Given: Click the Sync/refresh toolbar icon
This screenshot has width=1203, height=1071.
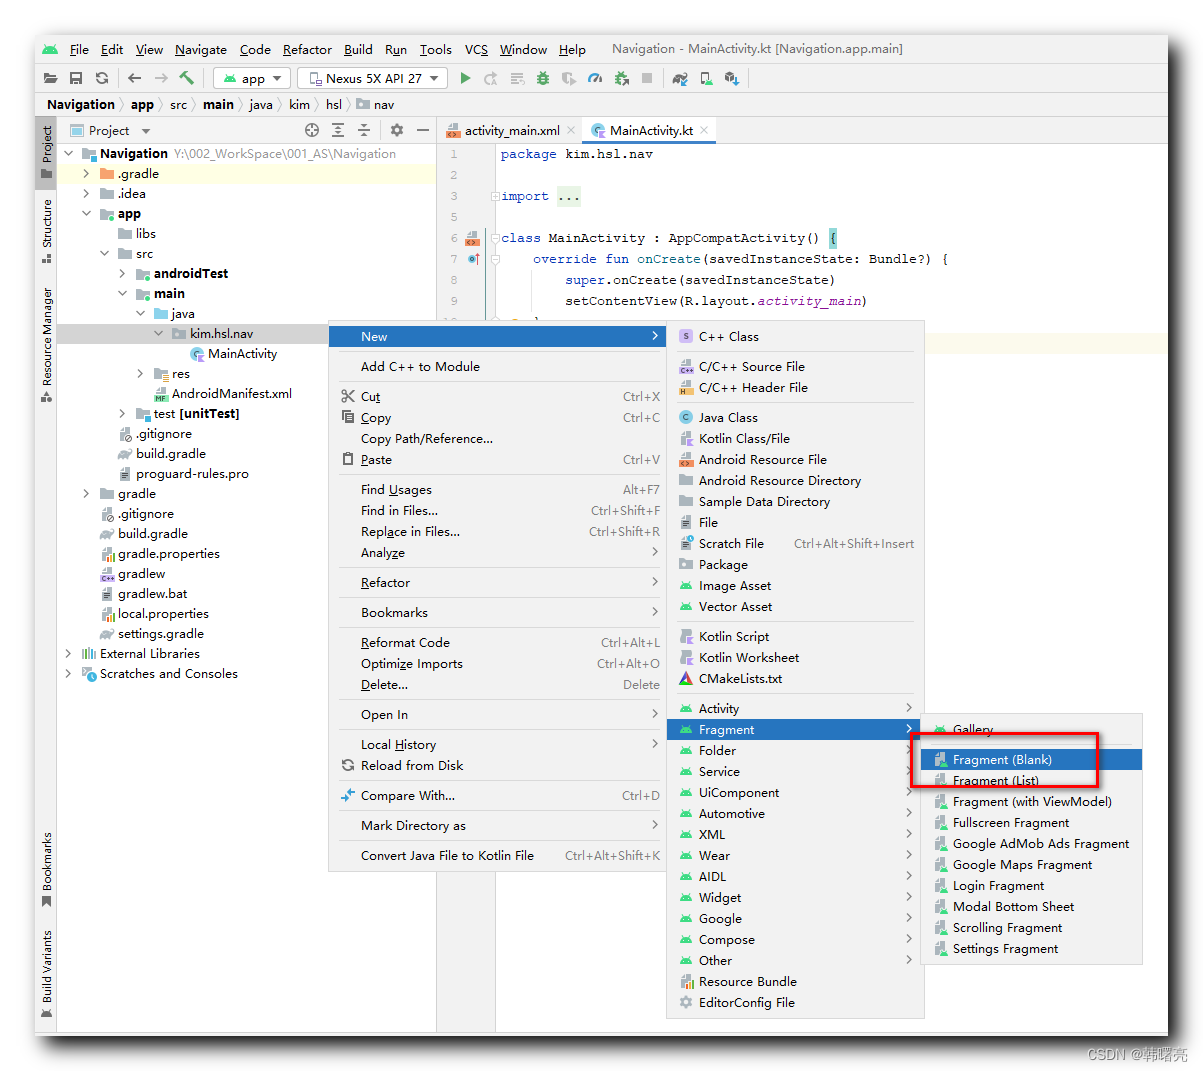Looking at the screenshot, I should point(101,78).
